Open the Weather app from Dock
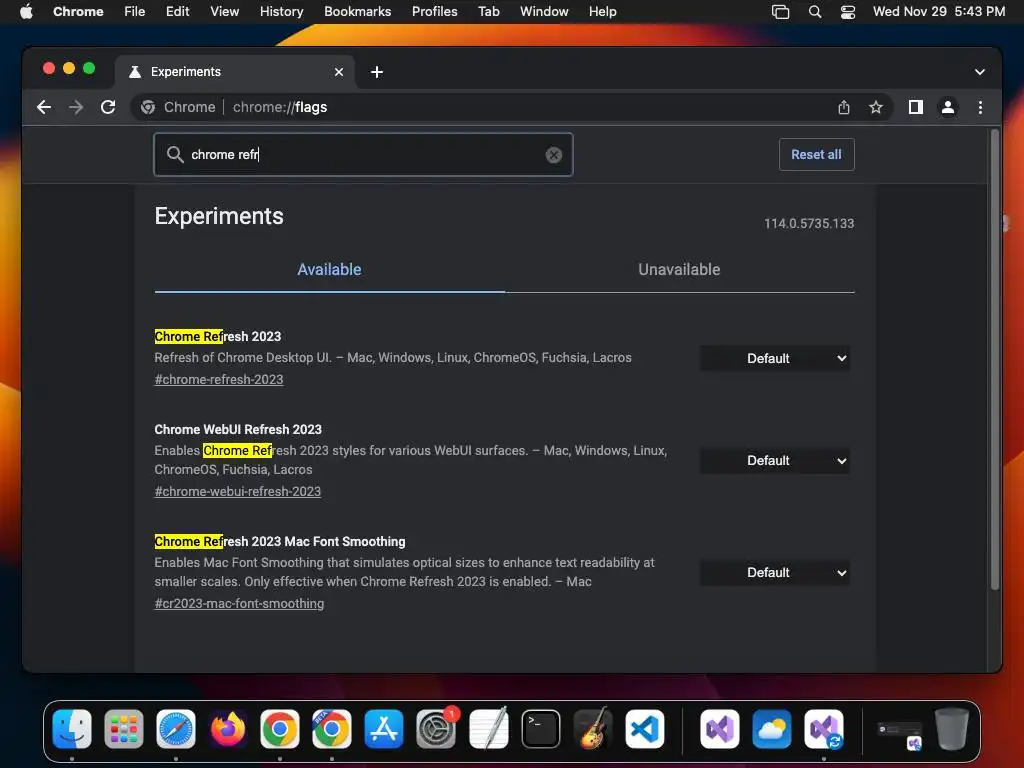The width and height of the screenshot is (1024, 768). click(x=771, y=729)
